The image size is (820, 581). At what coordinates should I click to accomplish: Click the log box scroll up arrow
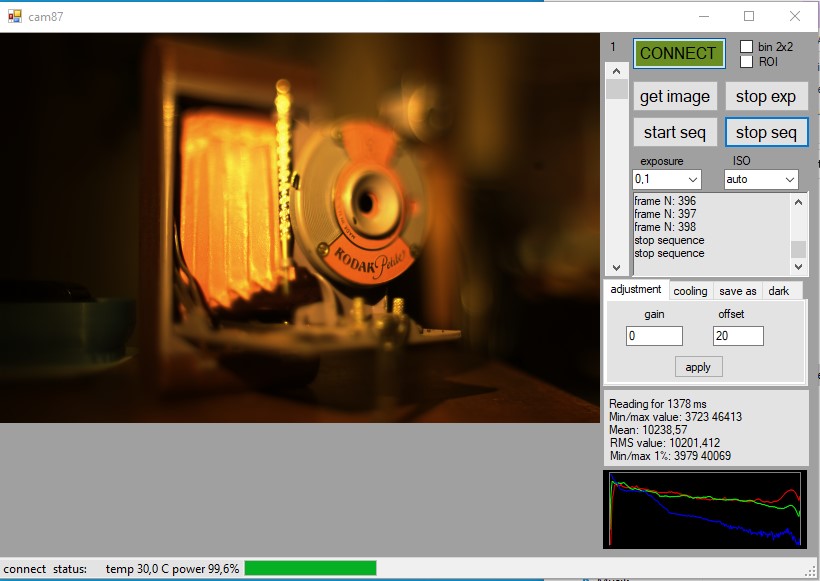click(798, 202)
